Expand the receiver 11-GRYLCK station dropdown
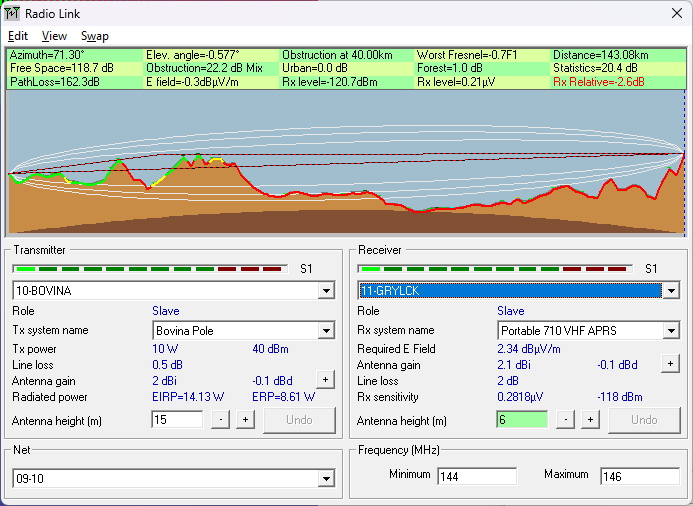693x506 pixels. (x=671, y=291)
